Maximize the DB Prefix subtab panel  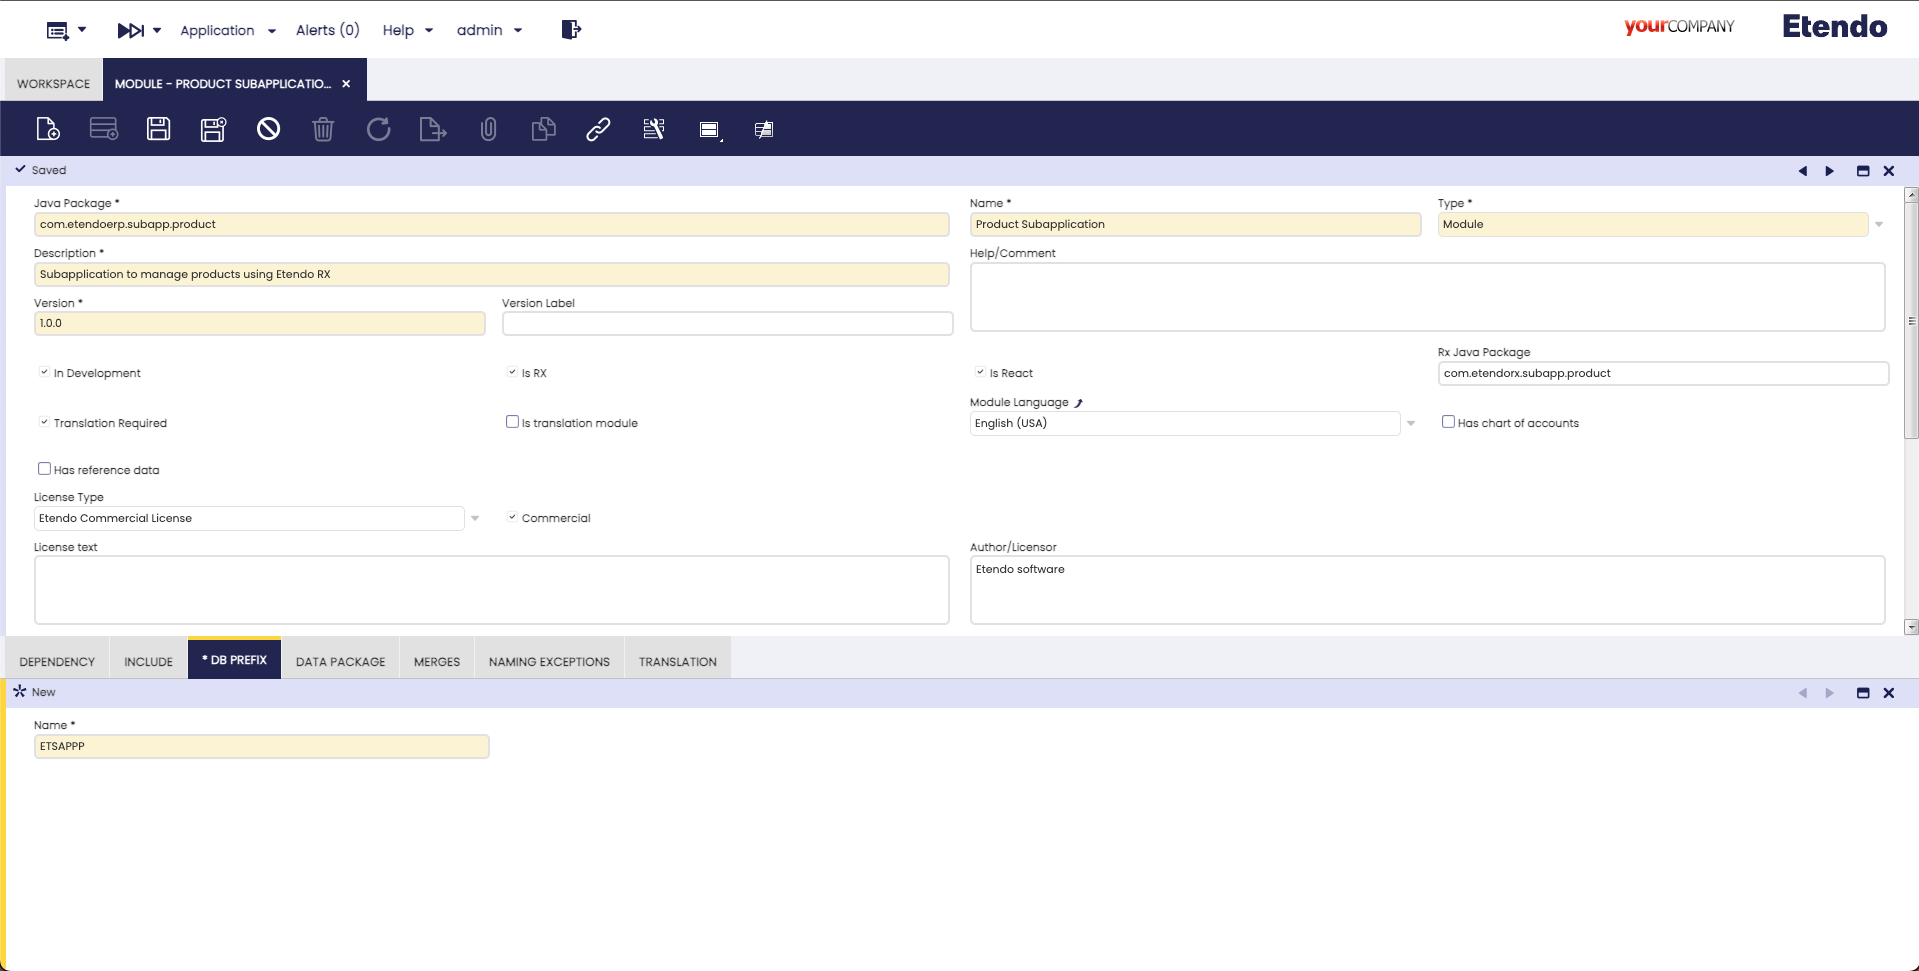coord(1863,693)
